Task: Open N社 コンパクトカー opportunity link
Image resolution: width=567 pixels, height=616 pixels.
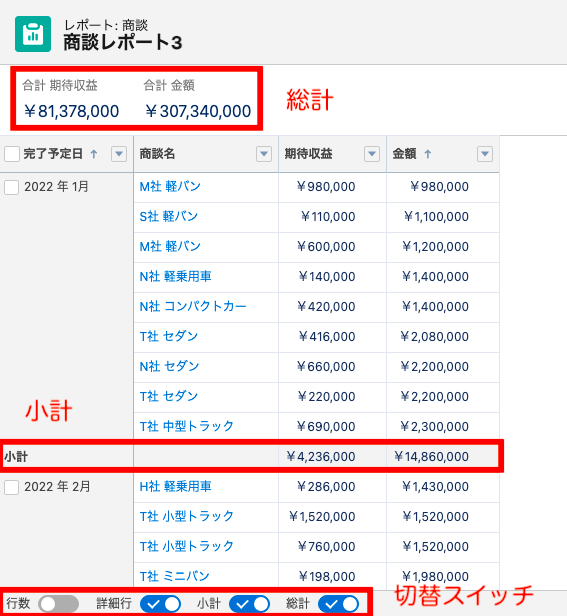Action: point(193,306)
